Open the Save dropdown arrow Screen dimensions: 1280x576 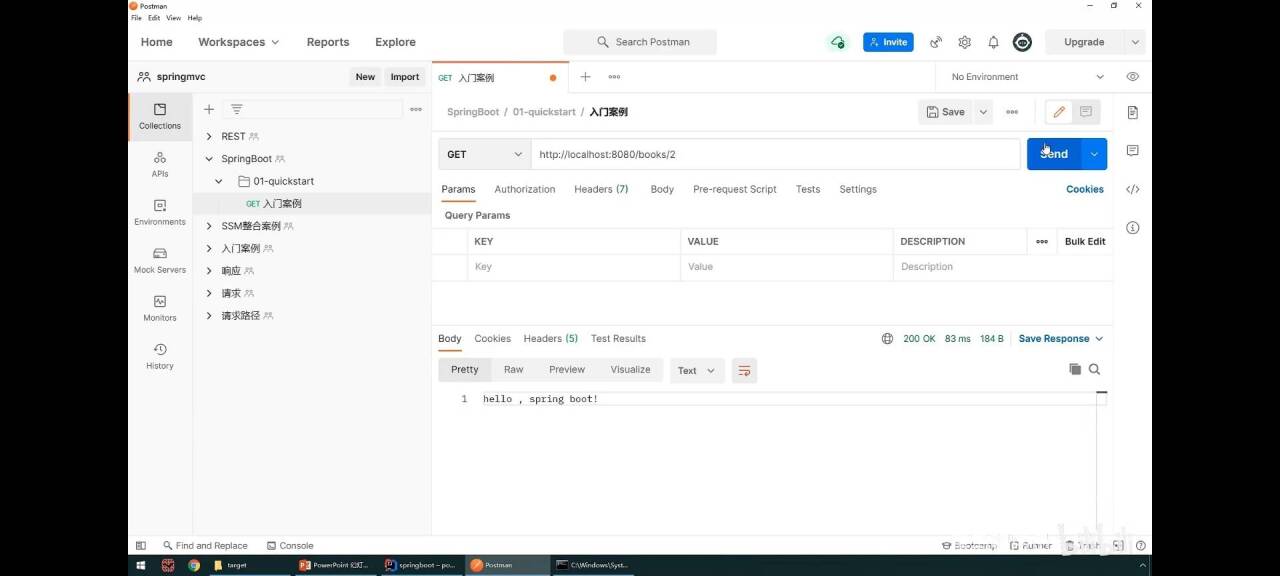tap(984, 112)
